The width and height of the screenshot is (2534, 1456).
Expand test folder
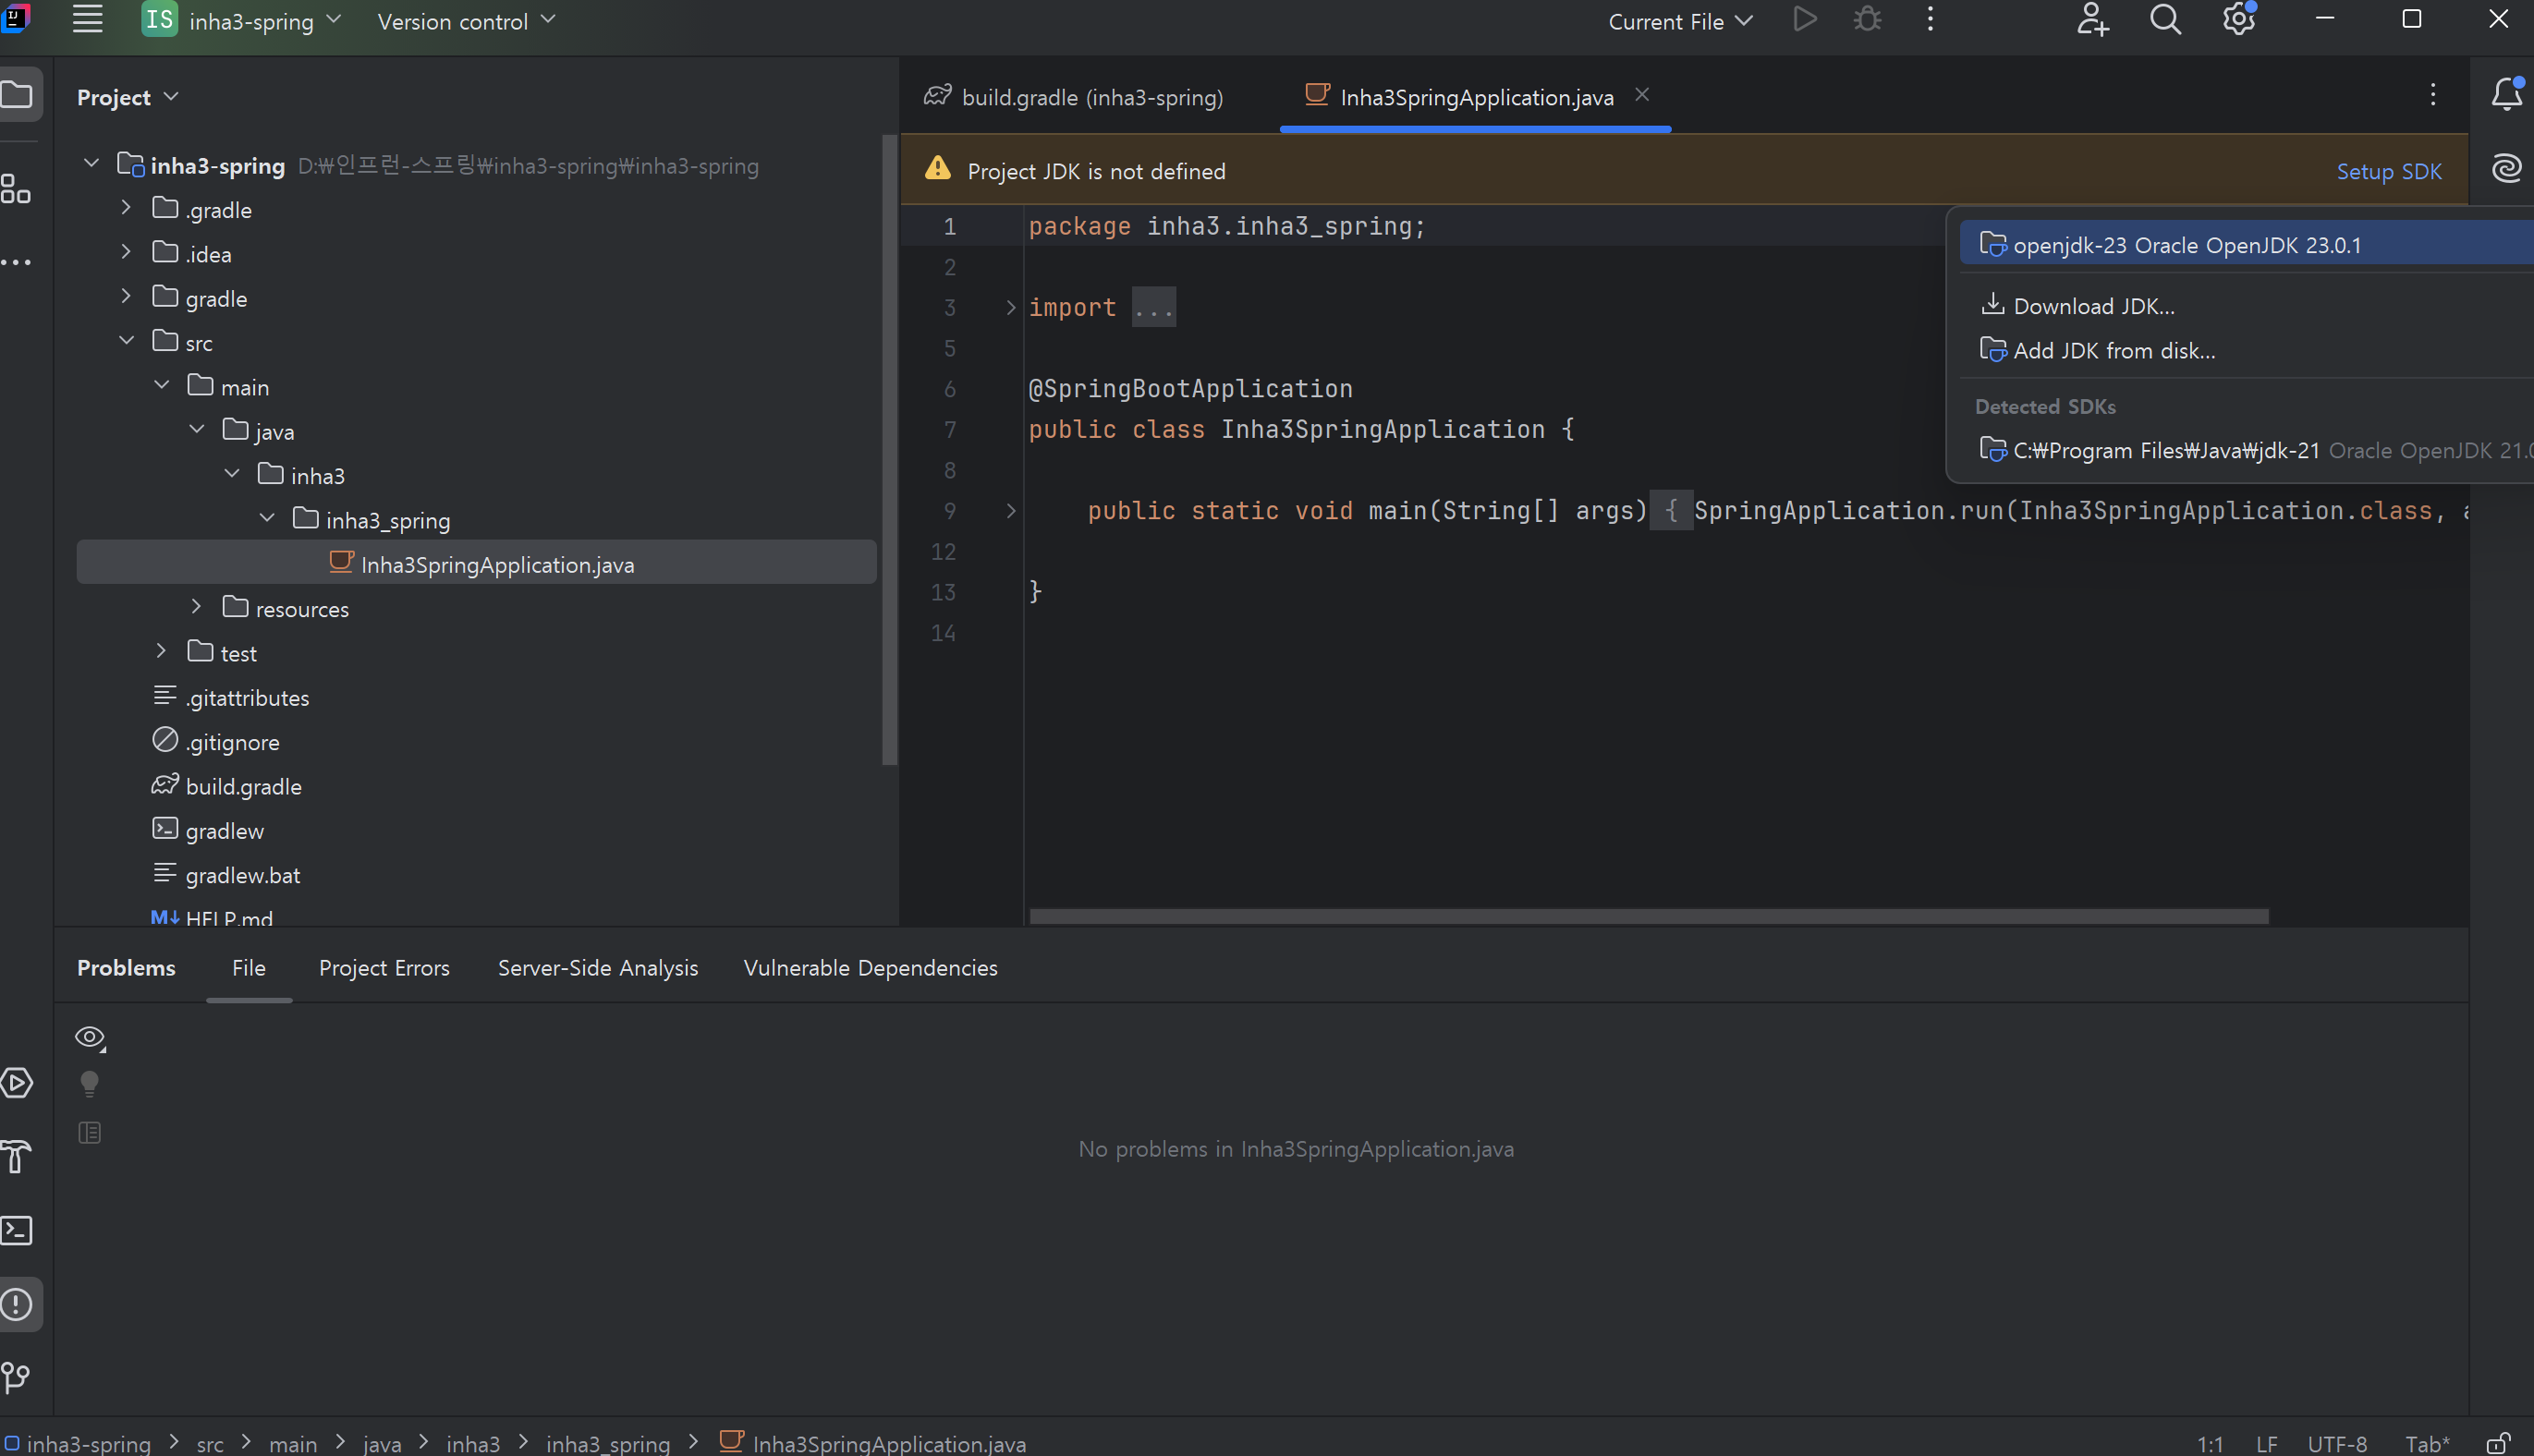[x=161, y=651]
